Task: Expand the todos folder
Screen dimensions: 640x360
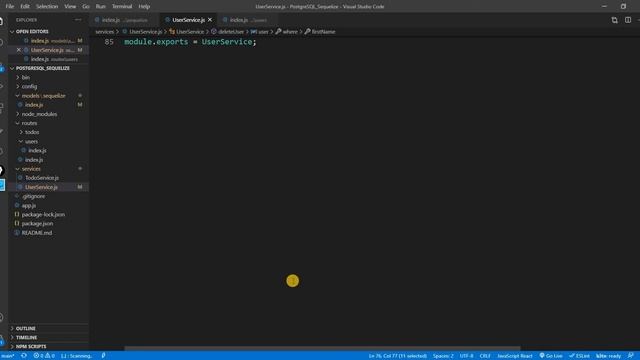Action: coord(48,132)
